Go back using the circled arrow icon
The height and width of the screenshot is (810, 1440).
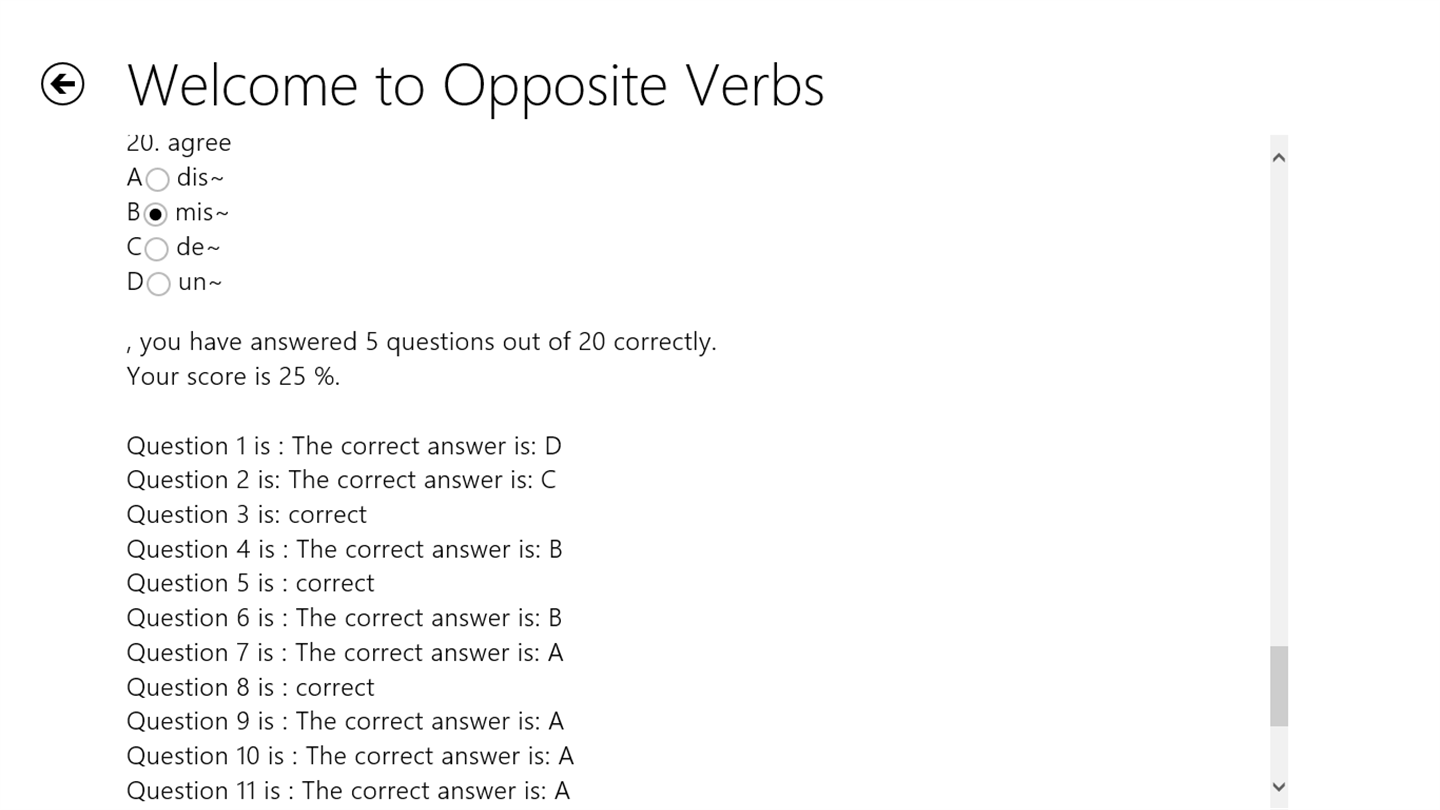tap(62, 83)
